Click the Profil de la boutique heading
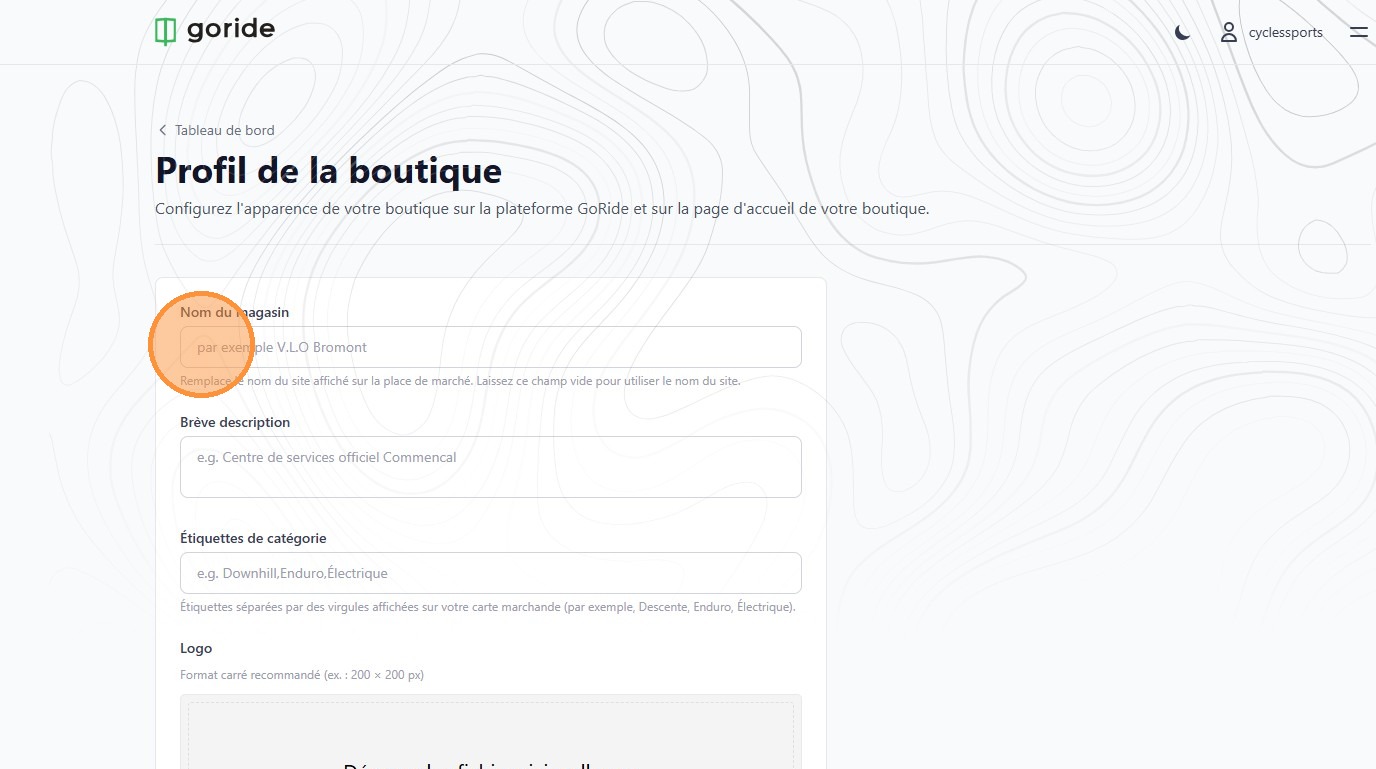Image resolution: width=1376 pixels, height=769 pixels. (328, 171)
